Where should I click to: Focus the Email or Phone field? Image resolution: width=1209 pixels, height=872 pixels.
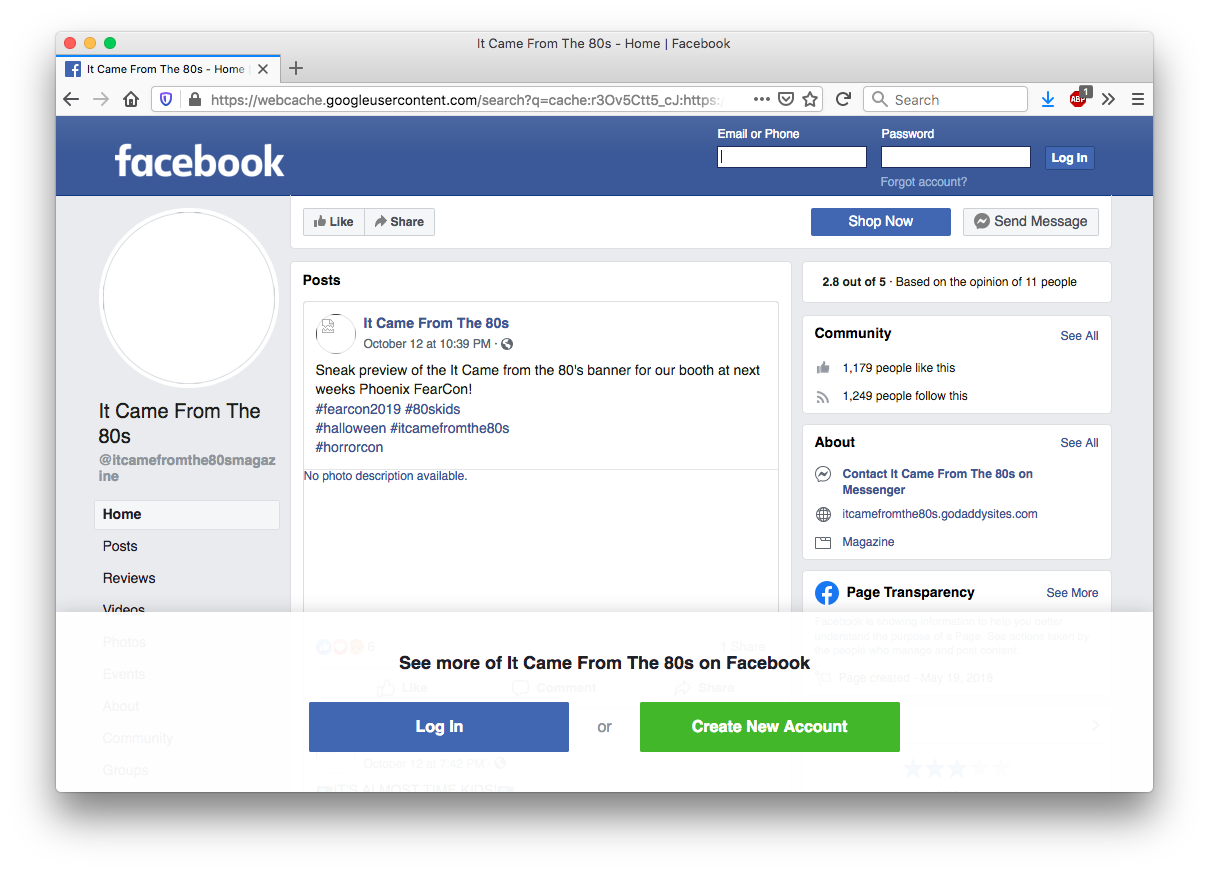click(x=792, y=157)
